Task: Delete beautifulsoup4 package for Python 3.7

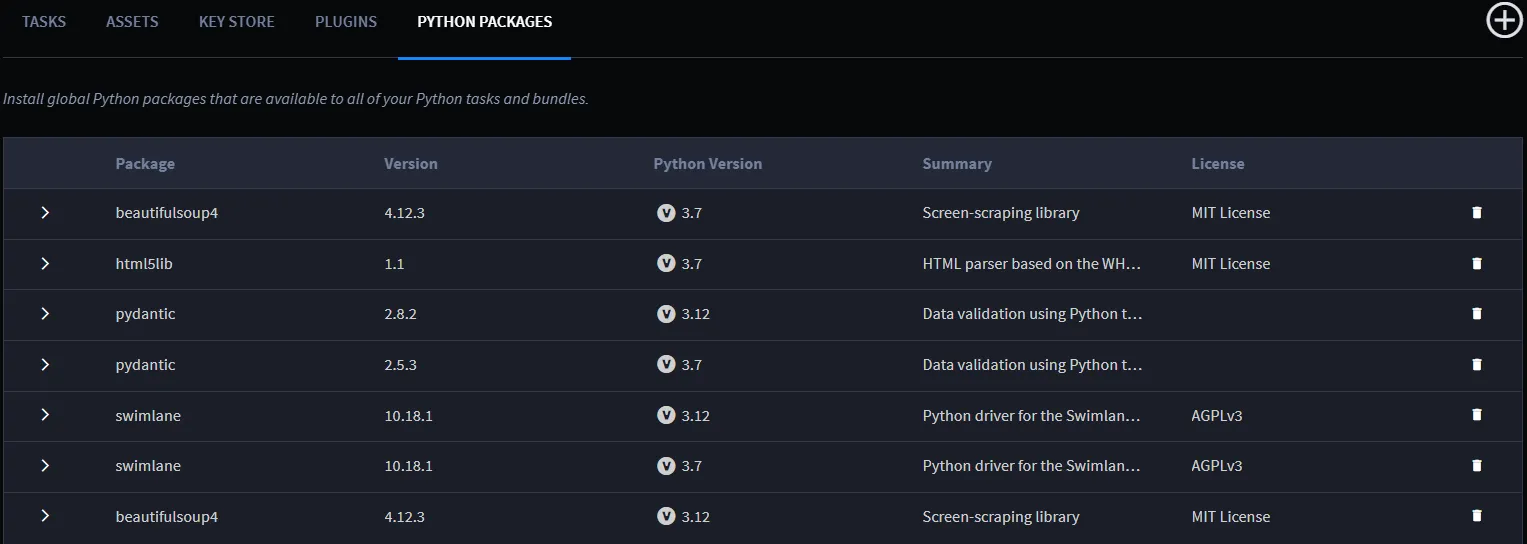Action: click(1477, 213)
